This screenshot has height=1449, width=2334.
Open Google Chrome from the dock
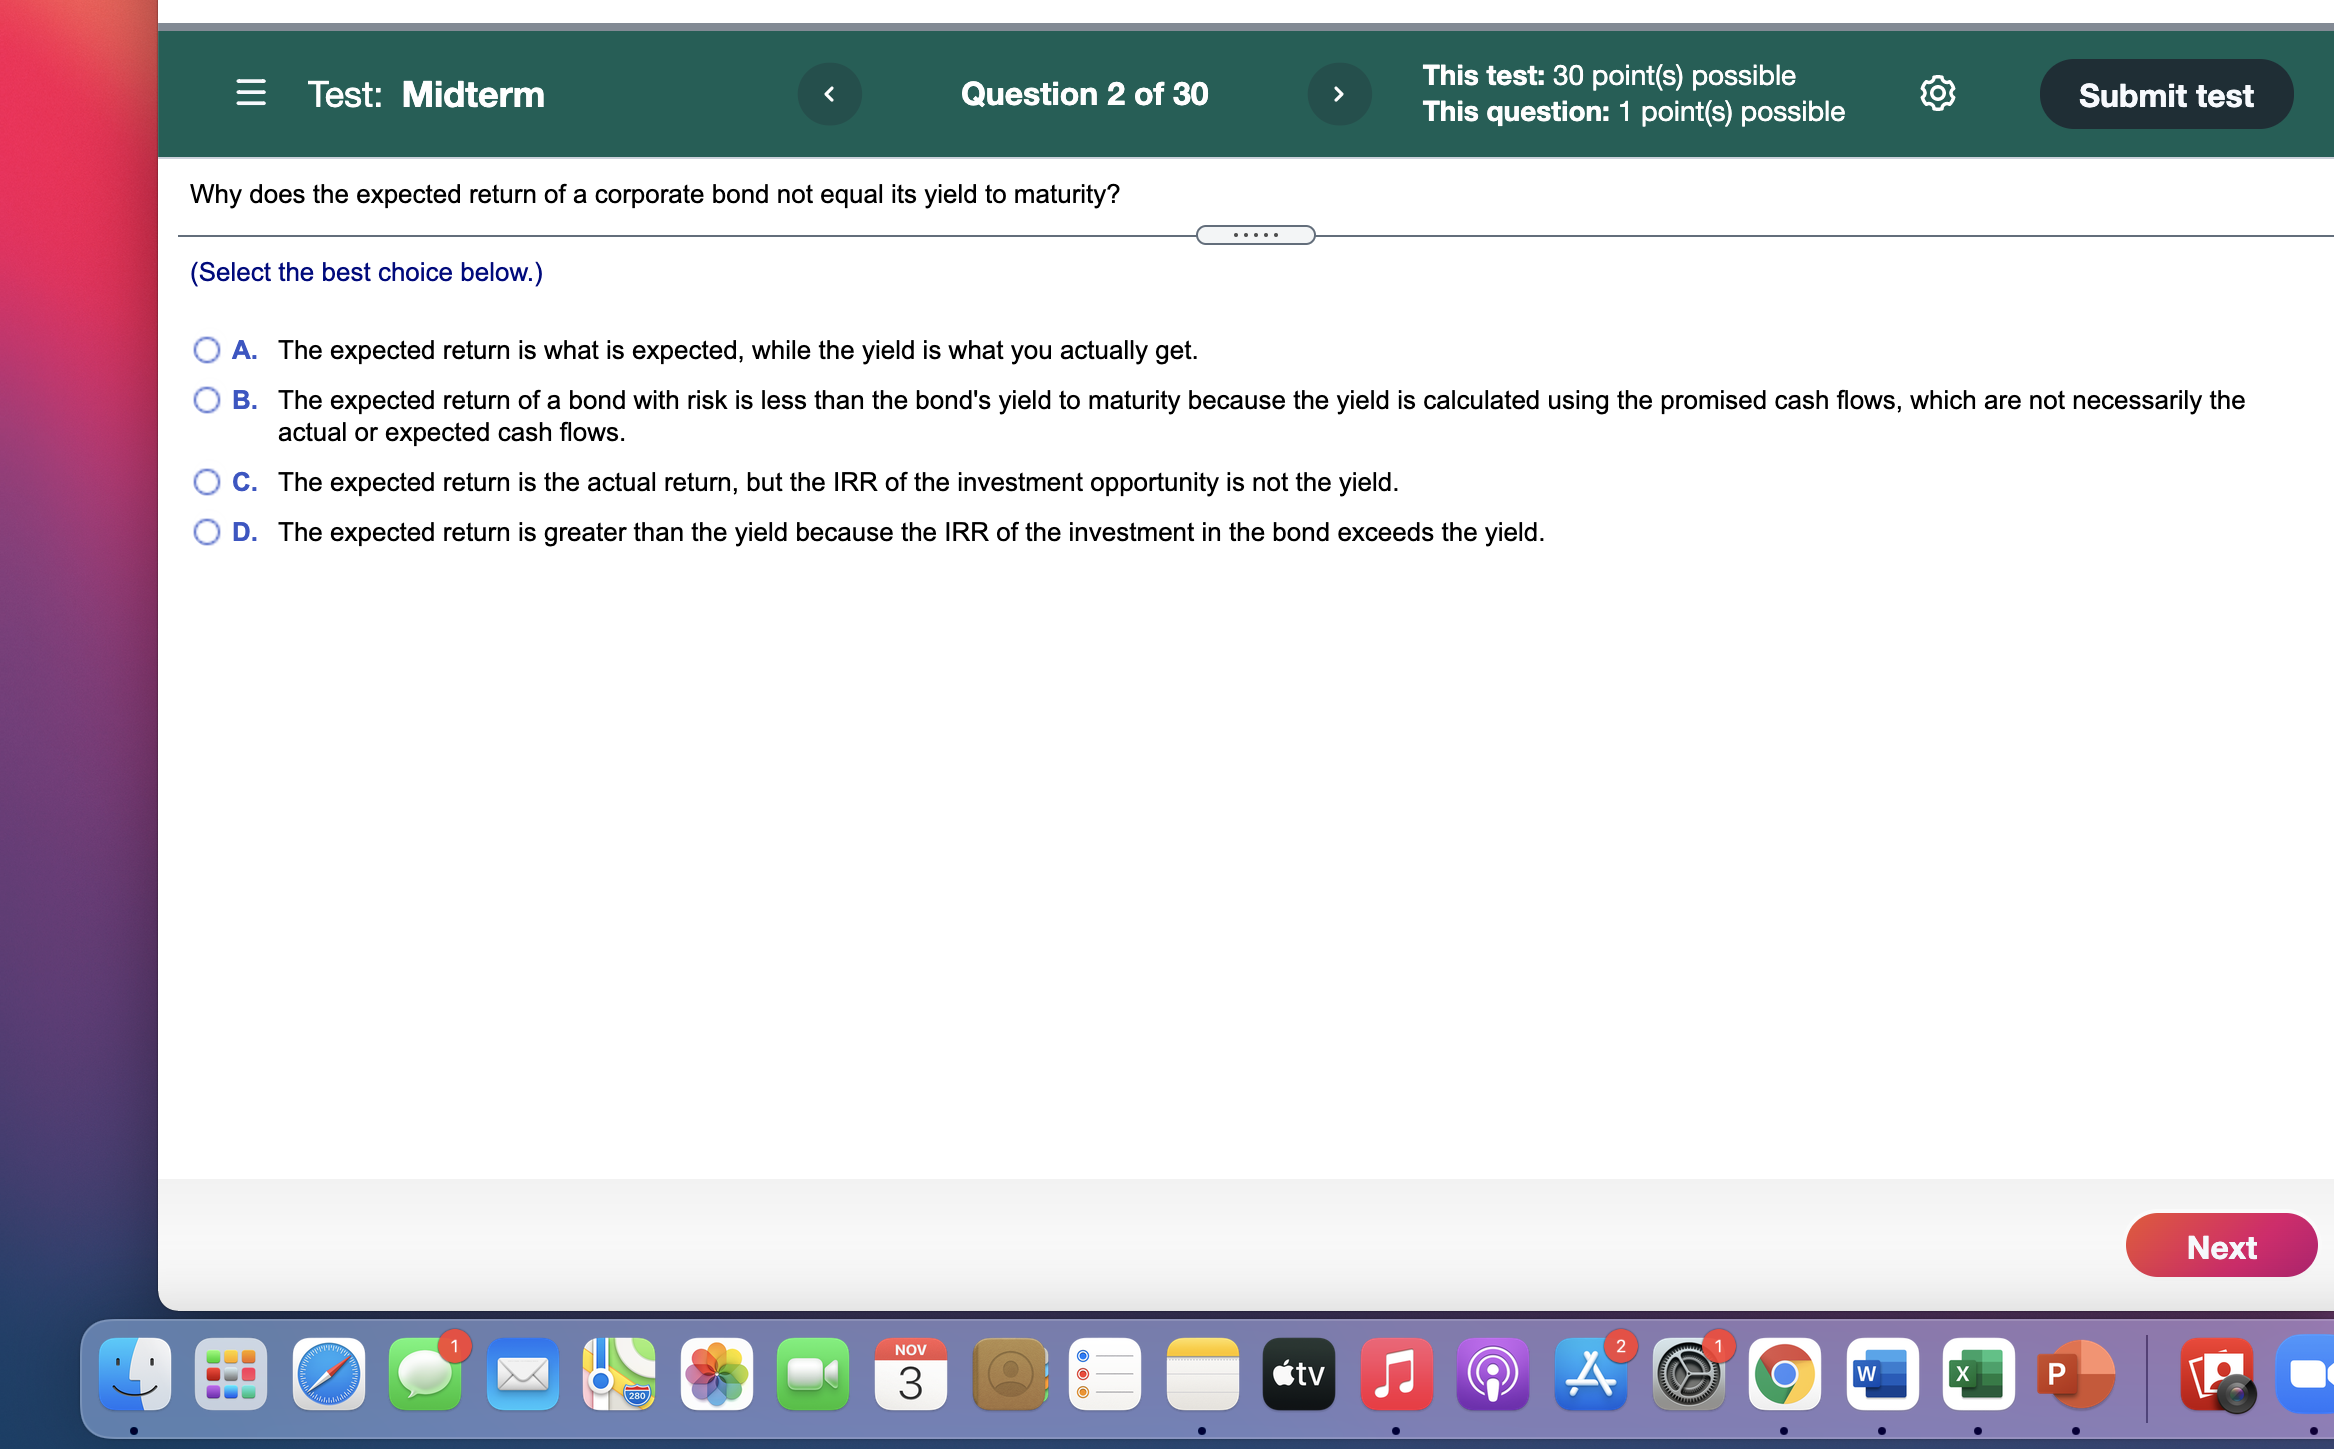[x=1786, y=1375]
